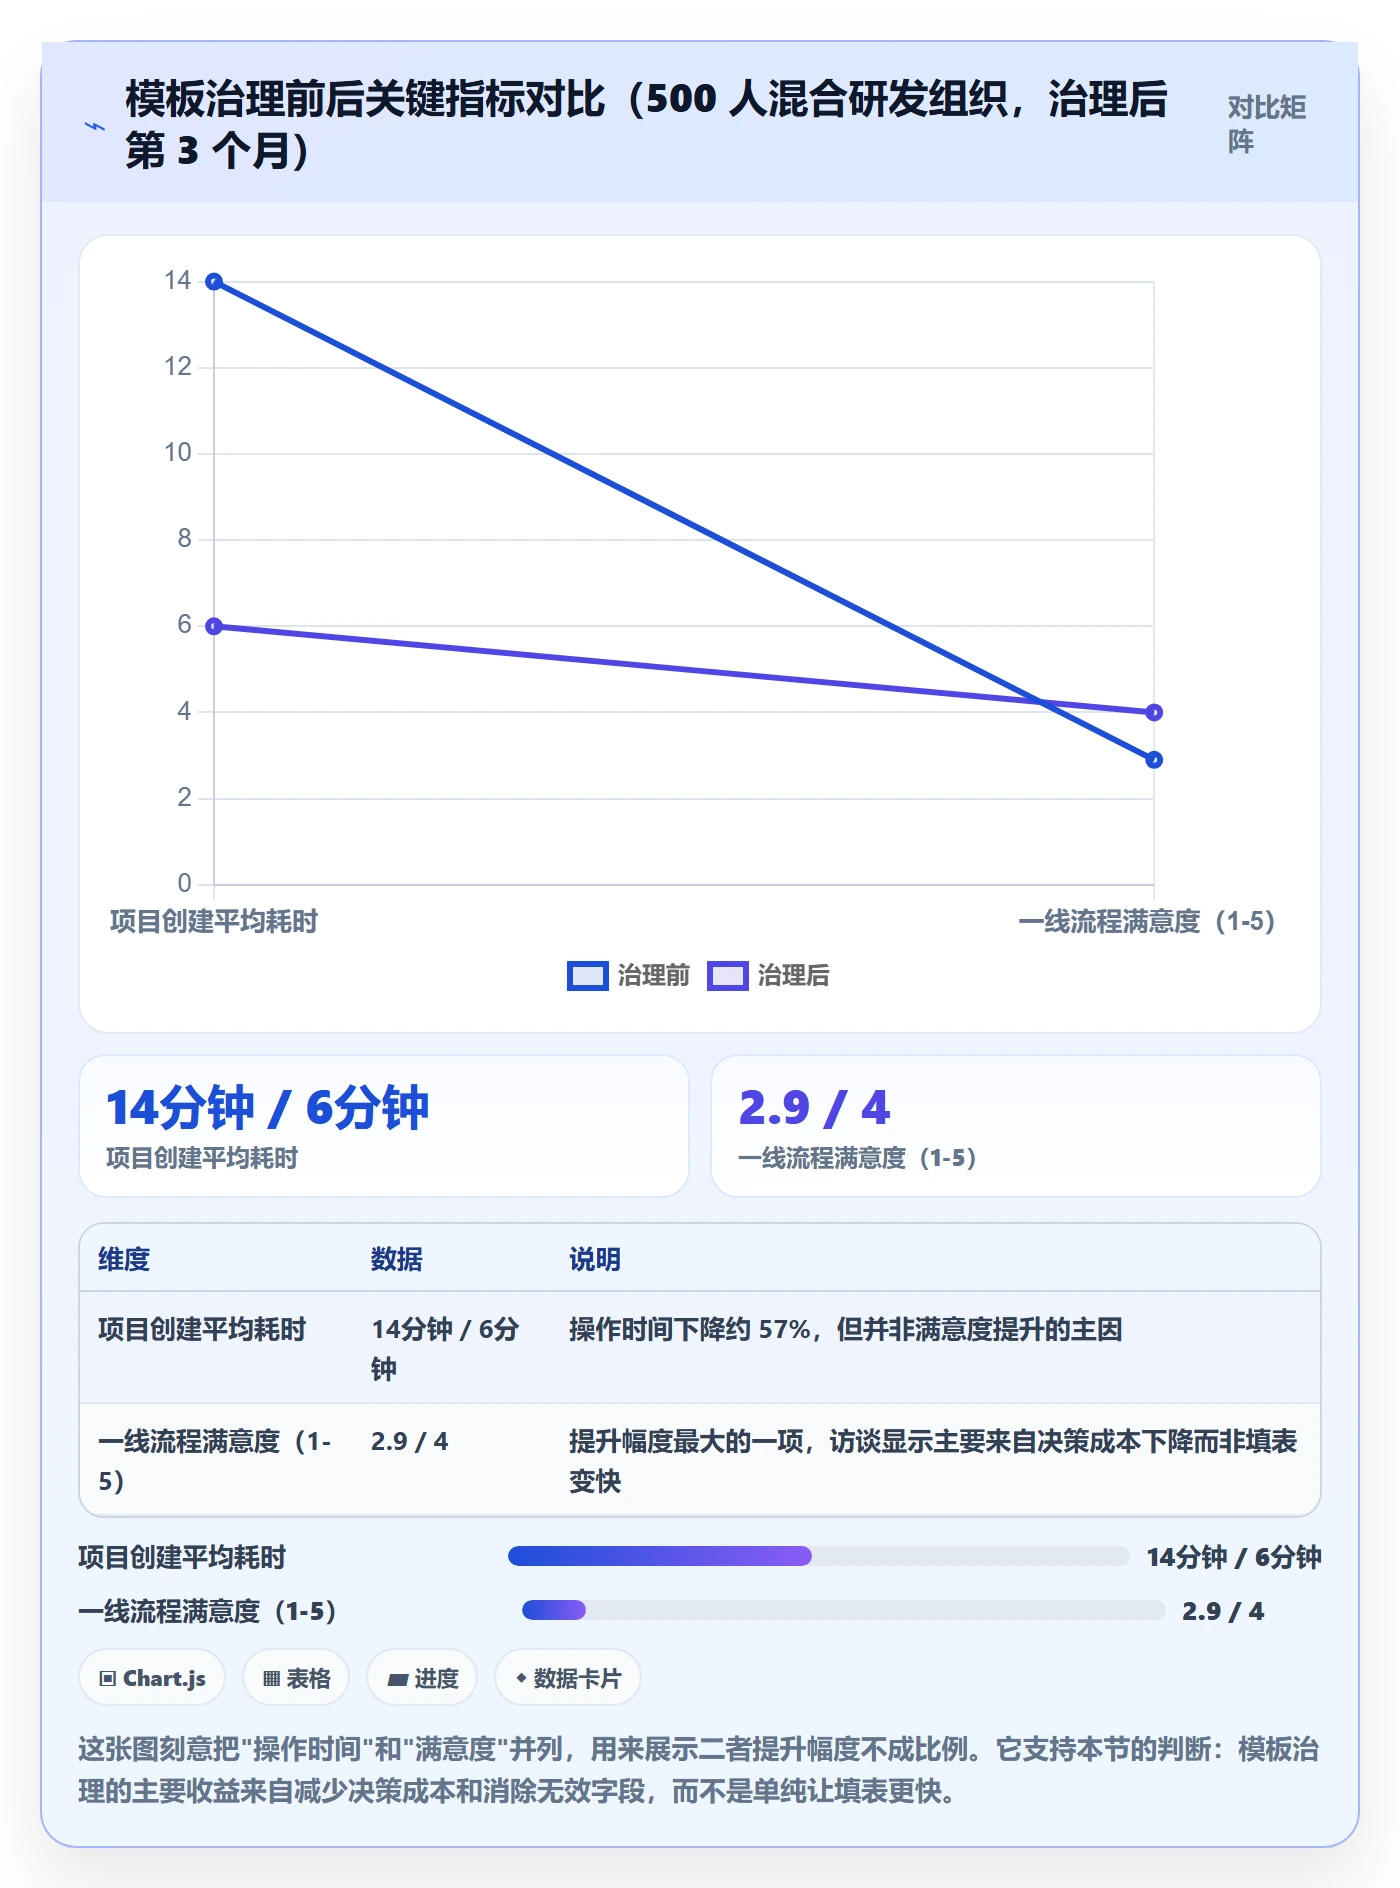Click the table cell 操作时间下降约 57%

(x=846, y=1329)
